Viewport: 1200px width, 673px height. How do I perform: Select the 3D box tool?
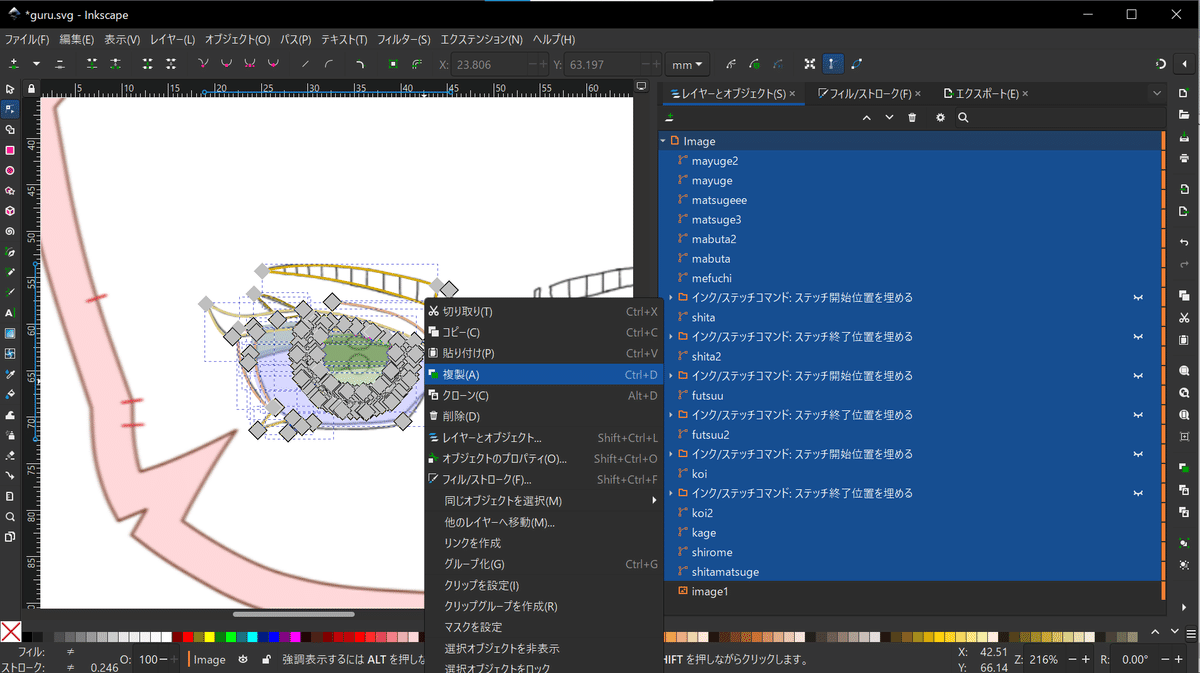click(10, 211)
